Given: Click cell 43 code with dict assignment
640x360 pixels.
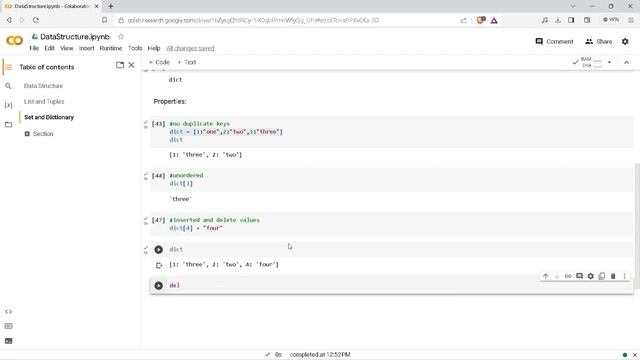Looking at the screenshot, I should 226,132.
